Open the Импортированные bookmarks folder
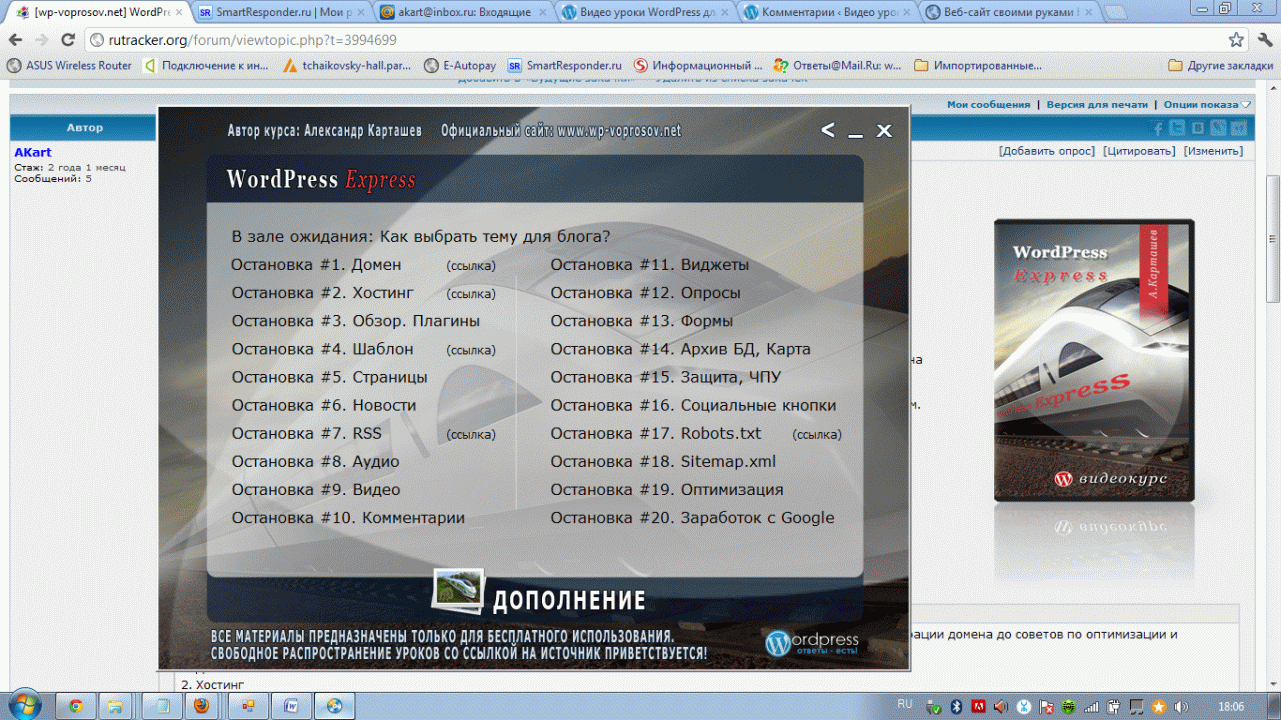The width and height of the screenshot is (1281, 720). (977, 65)
